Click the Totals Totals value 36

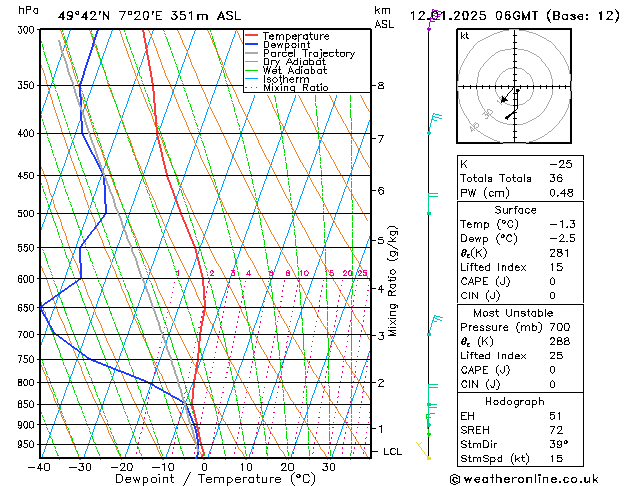(556, 178)
